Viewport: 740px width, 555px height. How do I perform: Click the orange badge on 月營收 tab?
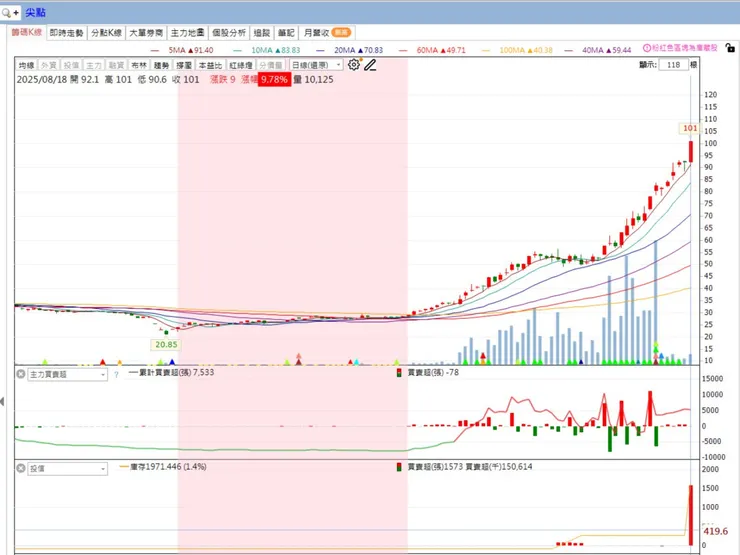click(341, 33)
